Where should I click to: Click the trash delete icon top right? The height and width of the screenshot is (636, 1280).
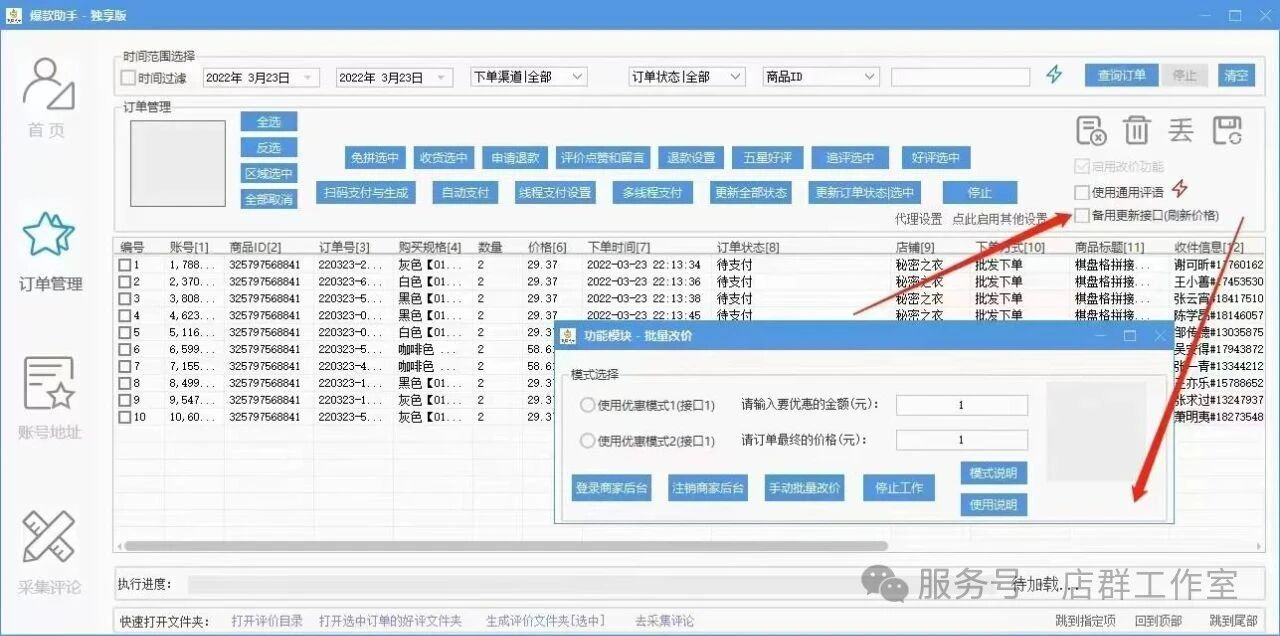[x=1139, y=128]
